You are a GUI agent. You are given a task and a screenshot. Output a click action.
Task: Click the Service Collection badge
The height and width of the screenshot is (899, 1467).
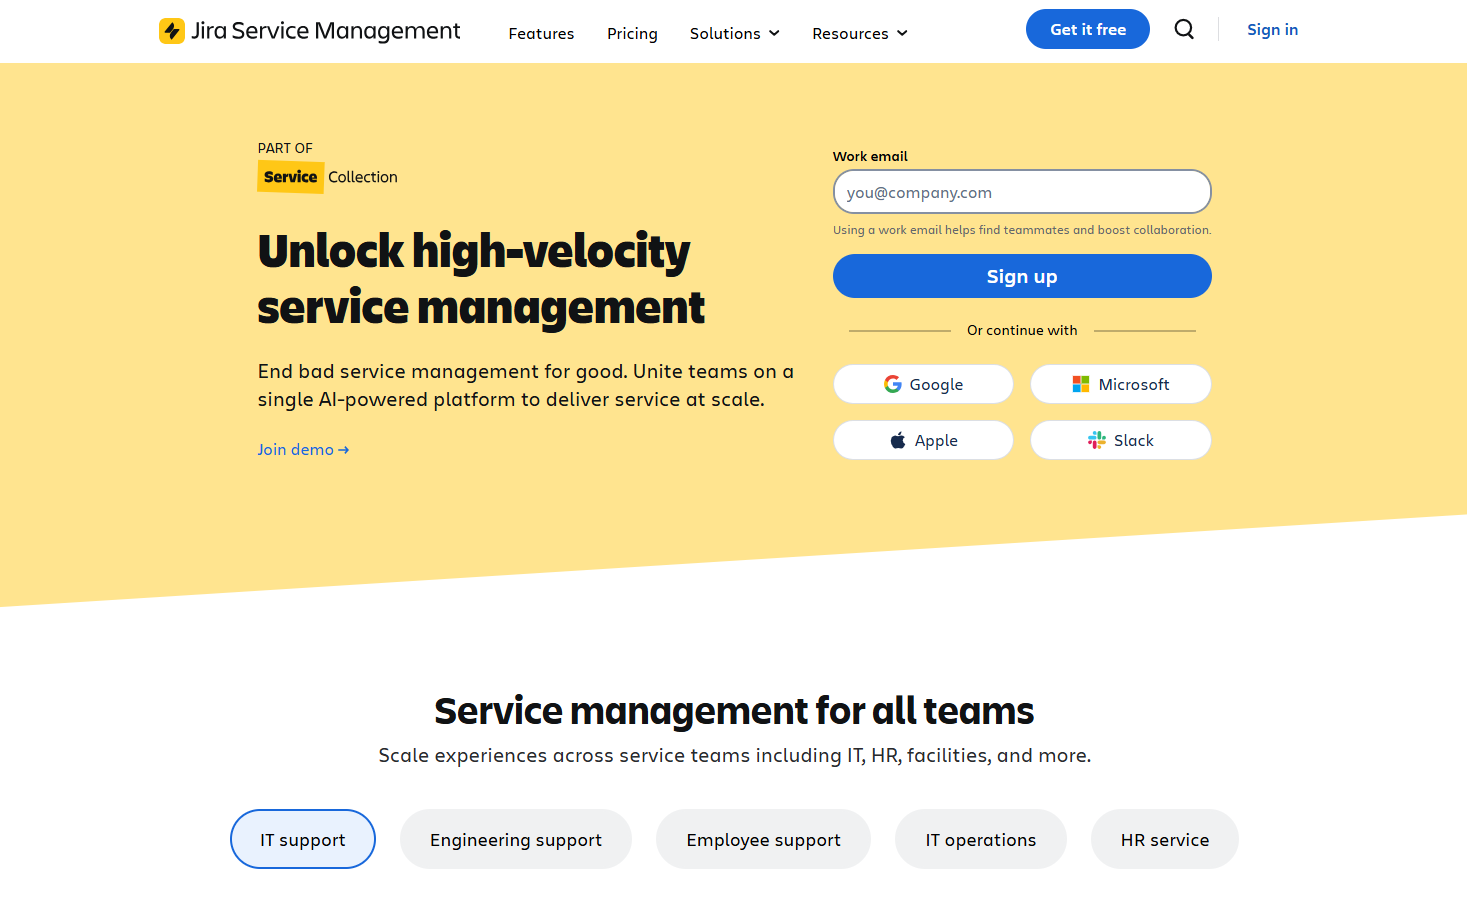pos(328,177)
